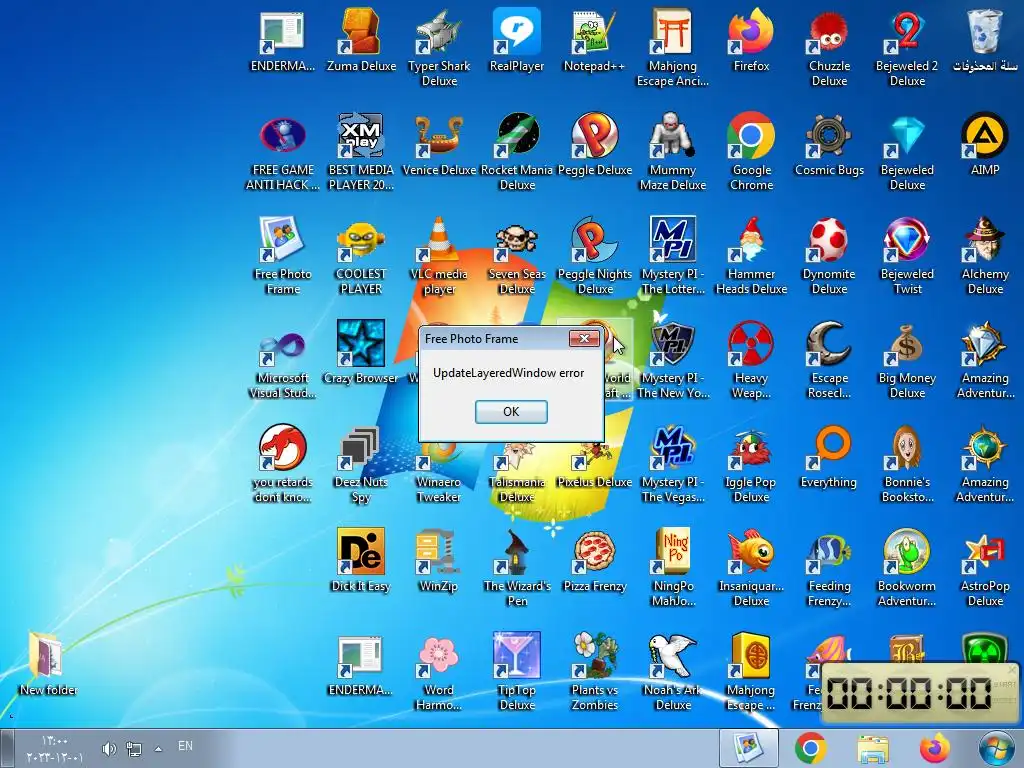Select the Rocket Mania Deluxe icon
The width and height of the screenshot is (1024, 768).
click(517, 152)
